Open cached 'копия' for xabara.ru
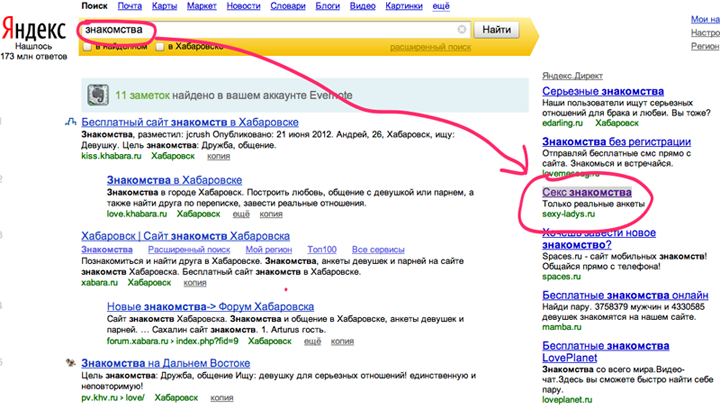 click(x=195, y=283)
